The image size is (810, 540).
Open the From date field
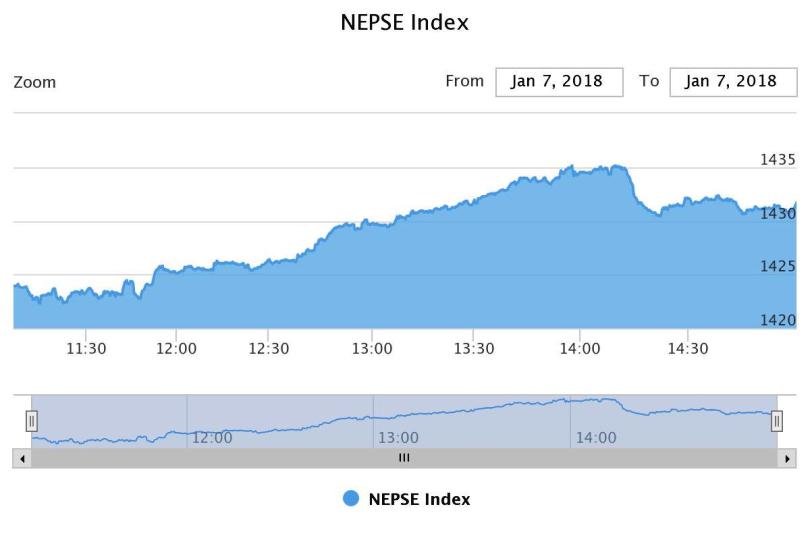tap(559, 82)
